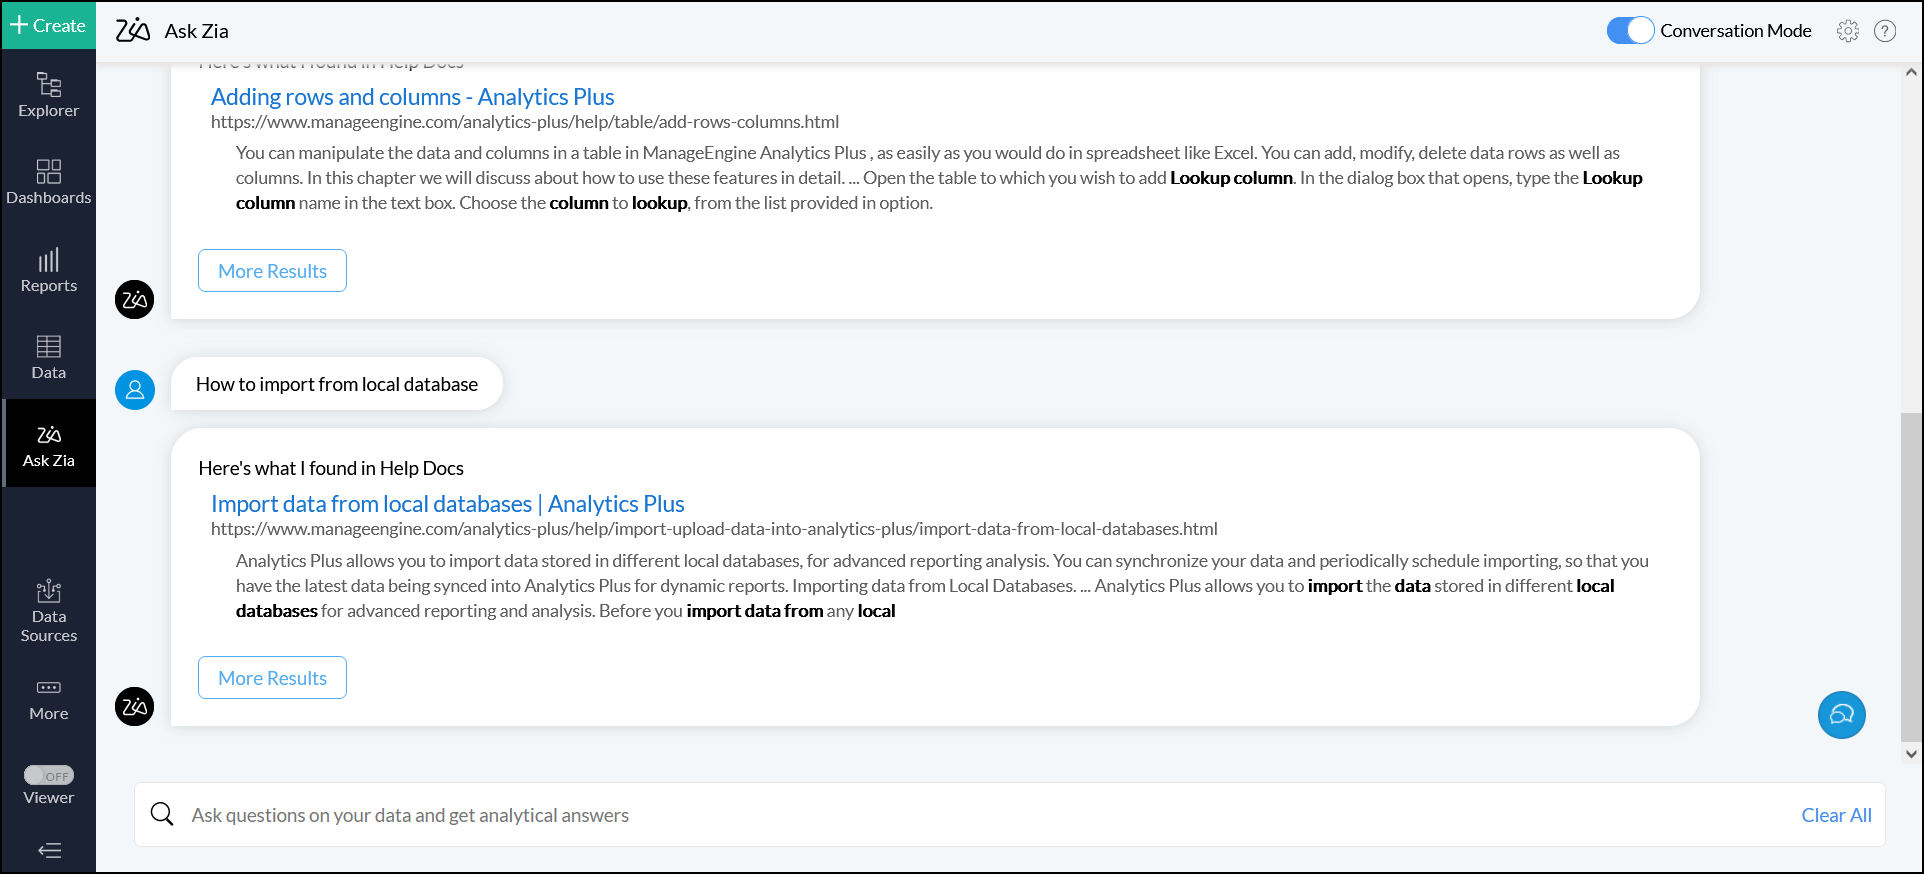Toggle Conversation Mode switch off
Viewport: 1924px width, 874px height.
(1629, 31)
